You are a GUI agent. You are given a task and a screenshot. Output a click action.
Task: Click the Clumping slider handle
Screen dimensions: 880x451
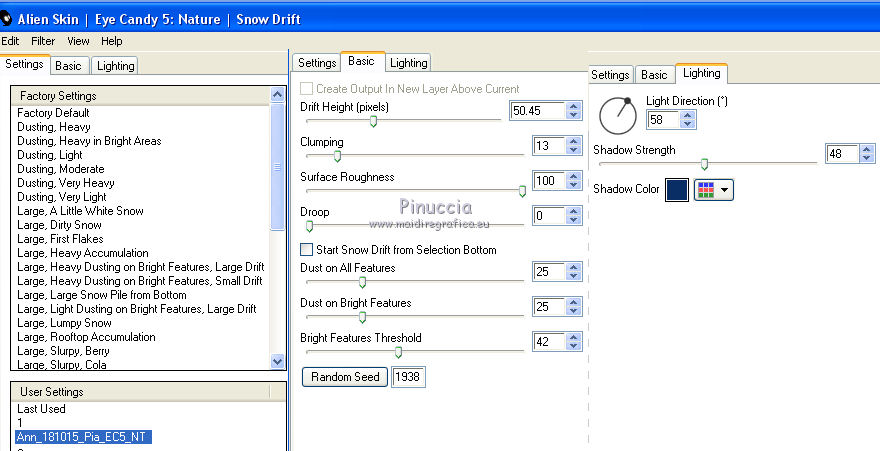(337, 157)
